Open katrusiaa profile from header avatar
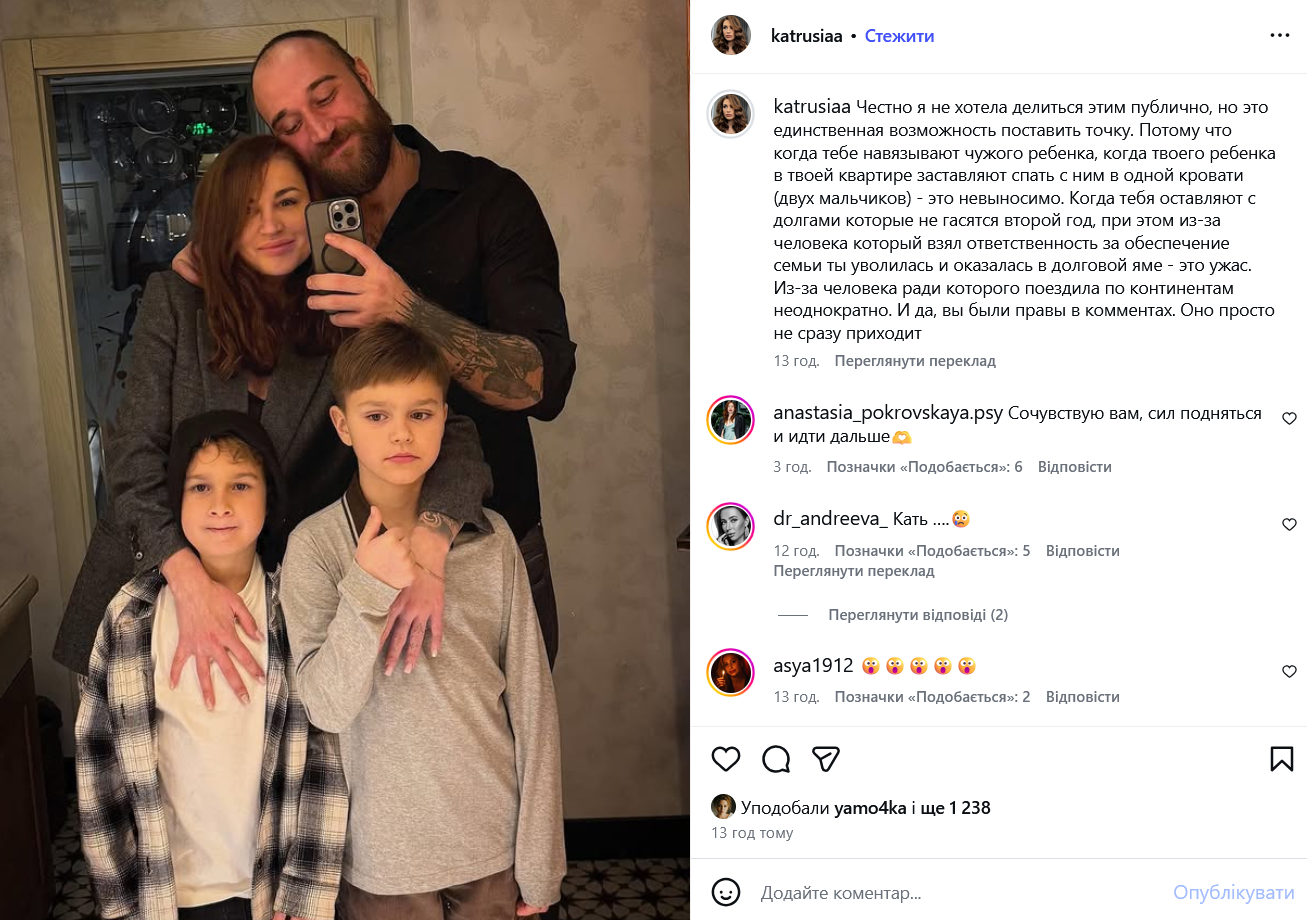 pyautogui.click(x=731, y=35)
